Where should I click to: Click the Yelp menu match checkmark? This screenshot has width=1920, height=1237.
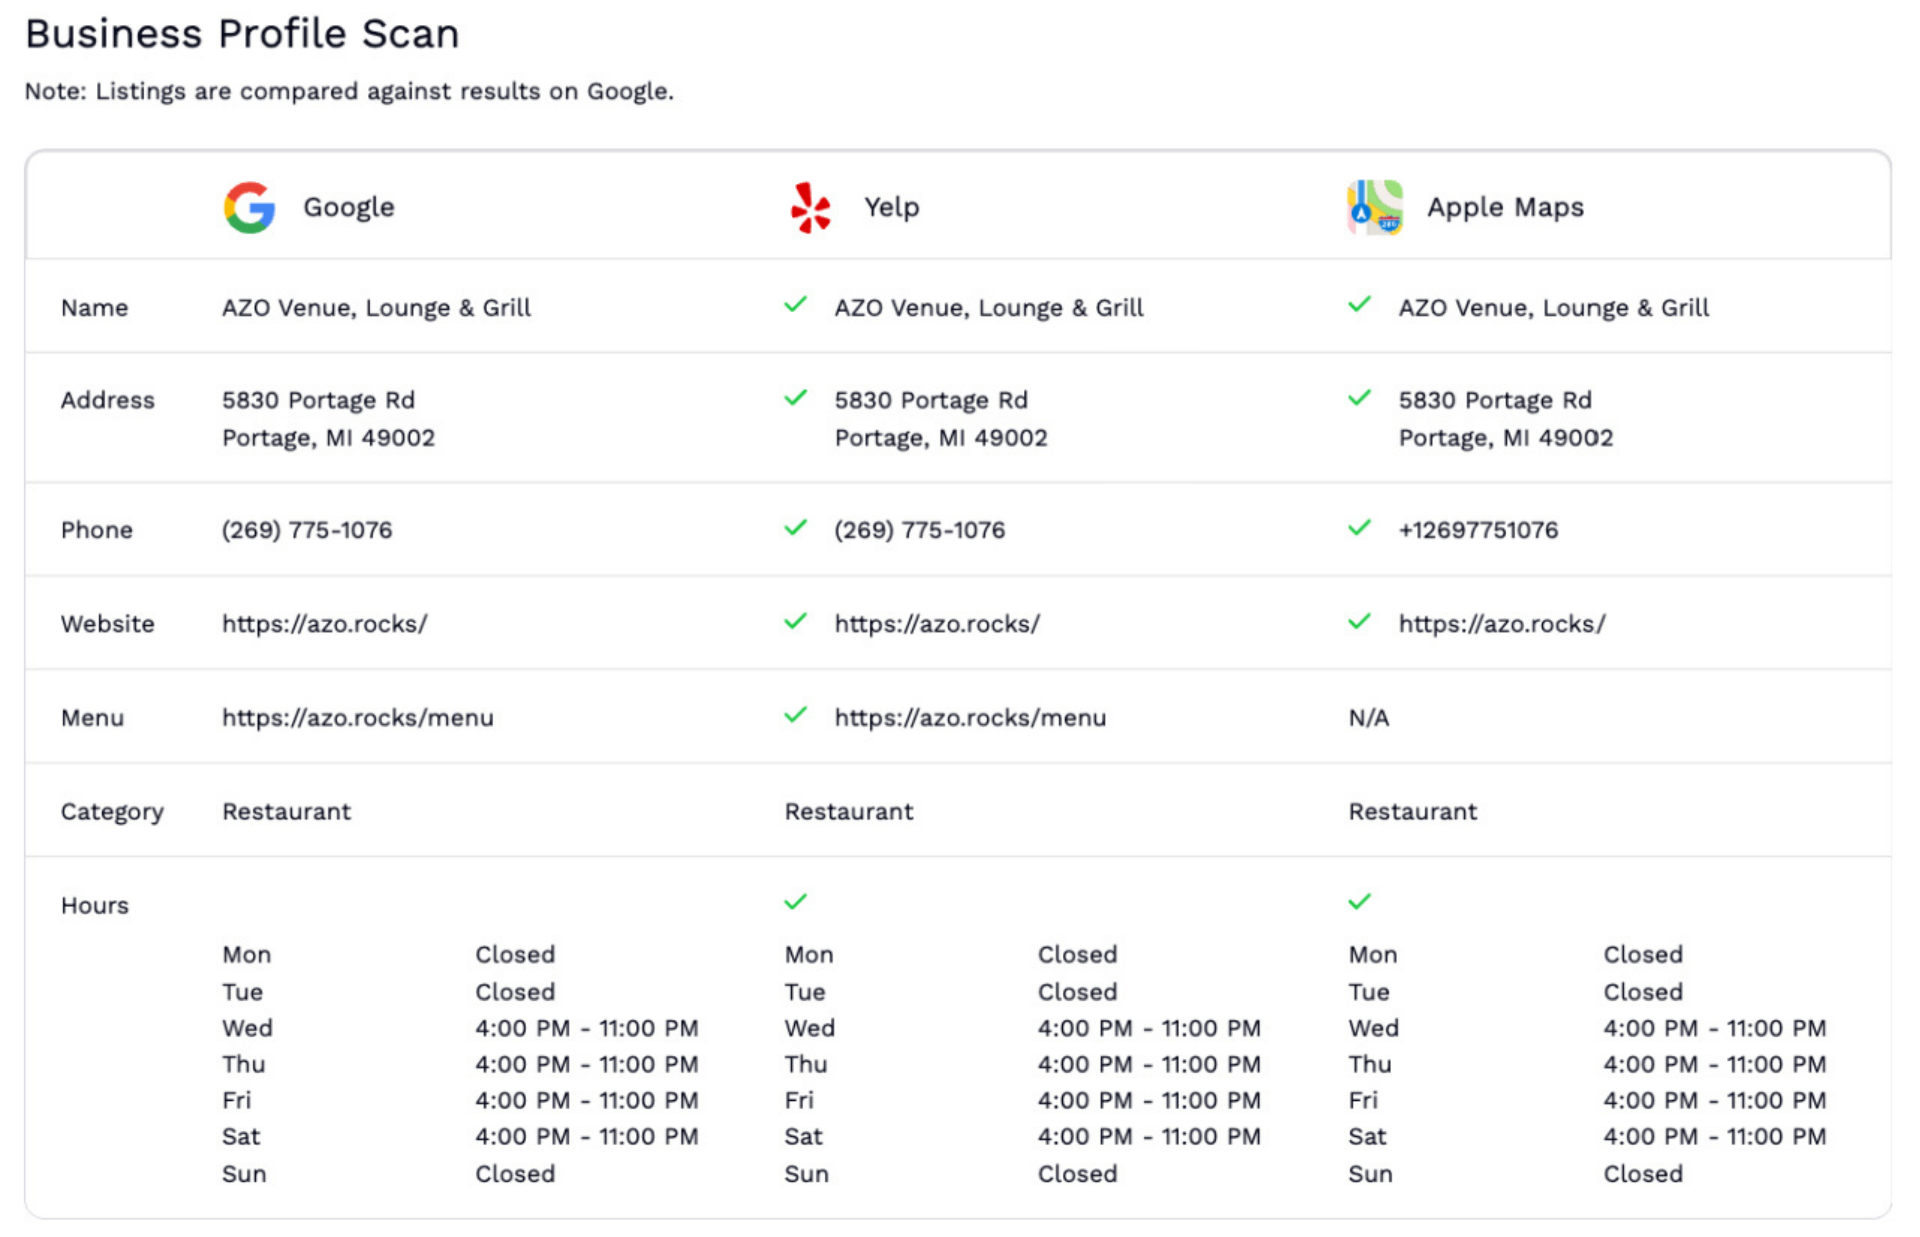(796, 715)
